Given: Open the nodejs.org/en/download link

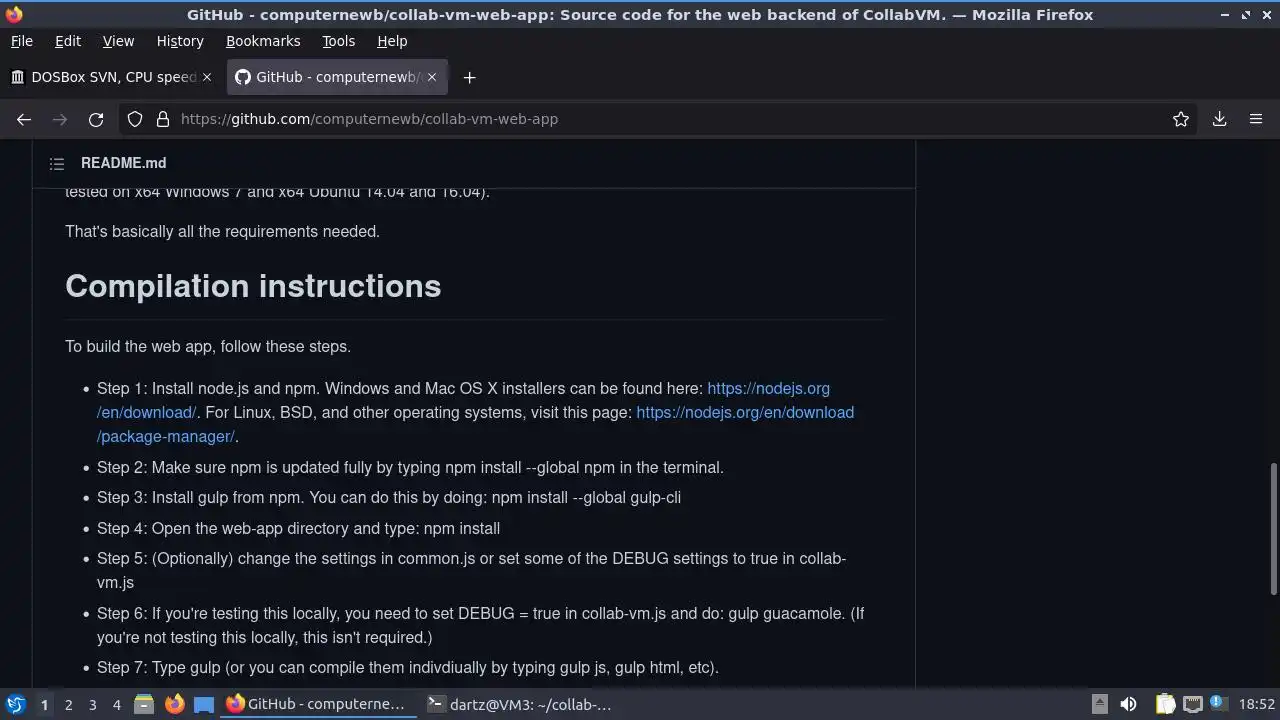Looking at the screenshot, I should [768, 389].
